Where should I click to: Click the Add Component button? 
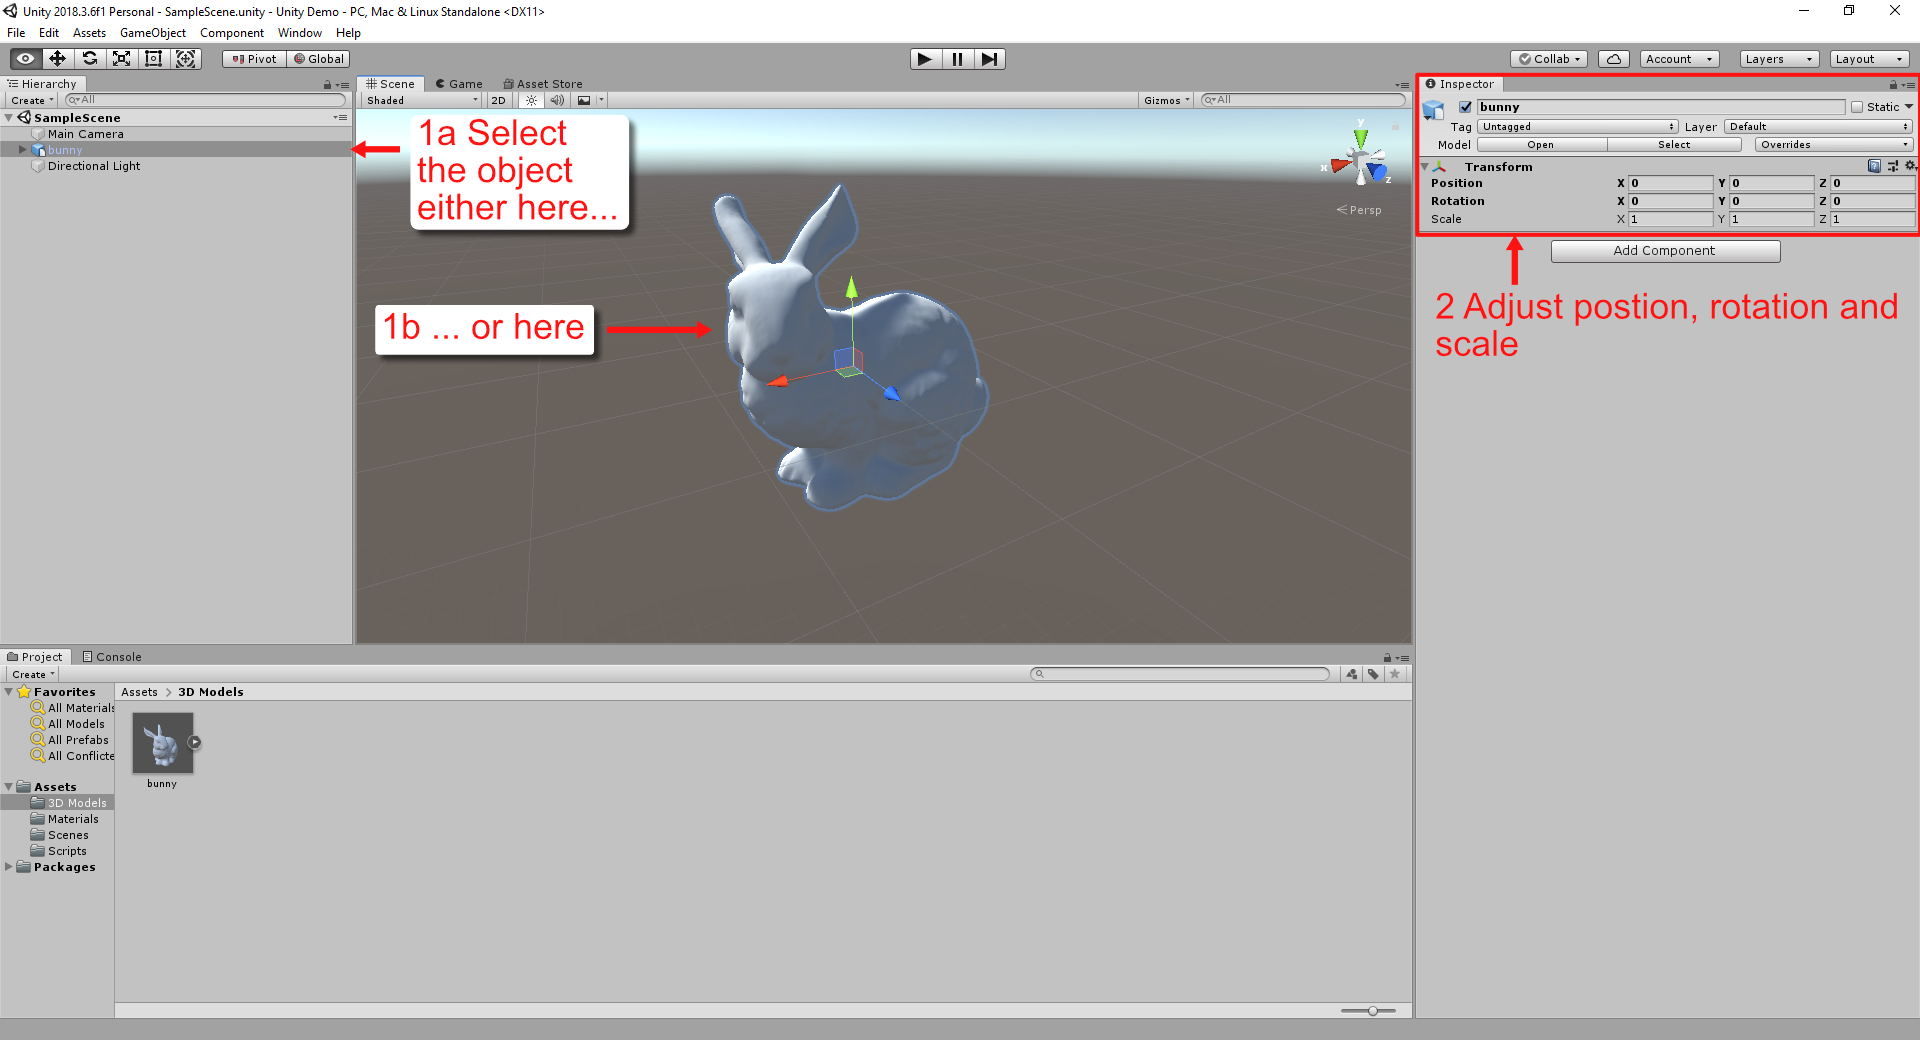[x=1664, y=251]
